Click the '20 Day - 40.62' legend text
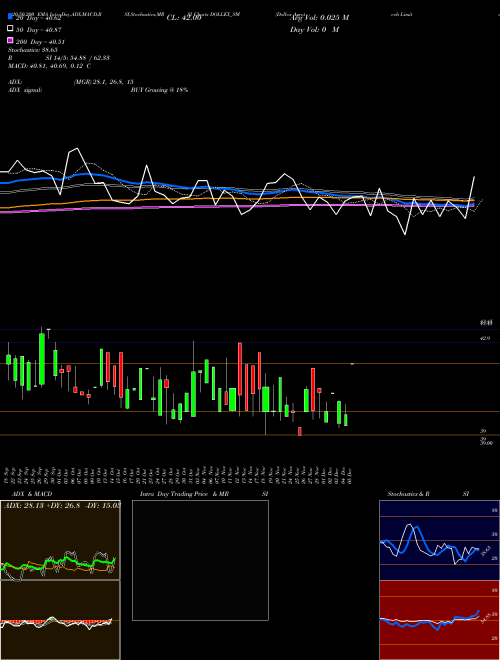 click(x=38, y=18)
